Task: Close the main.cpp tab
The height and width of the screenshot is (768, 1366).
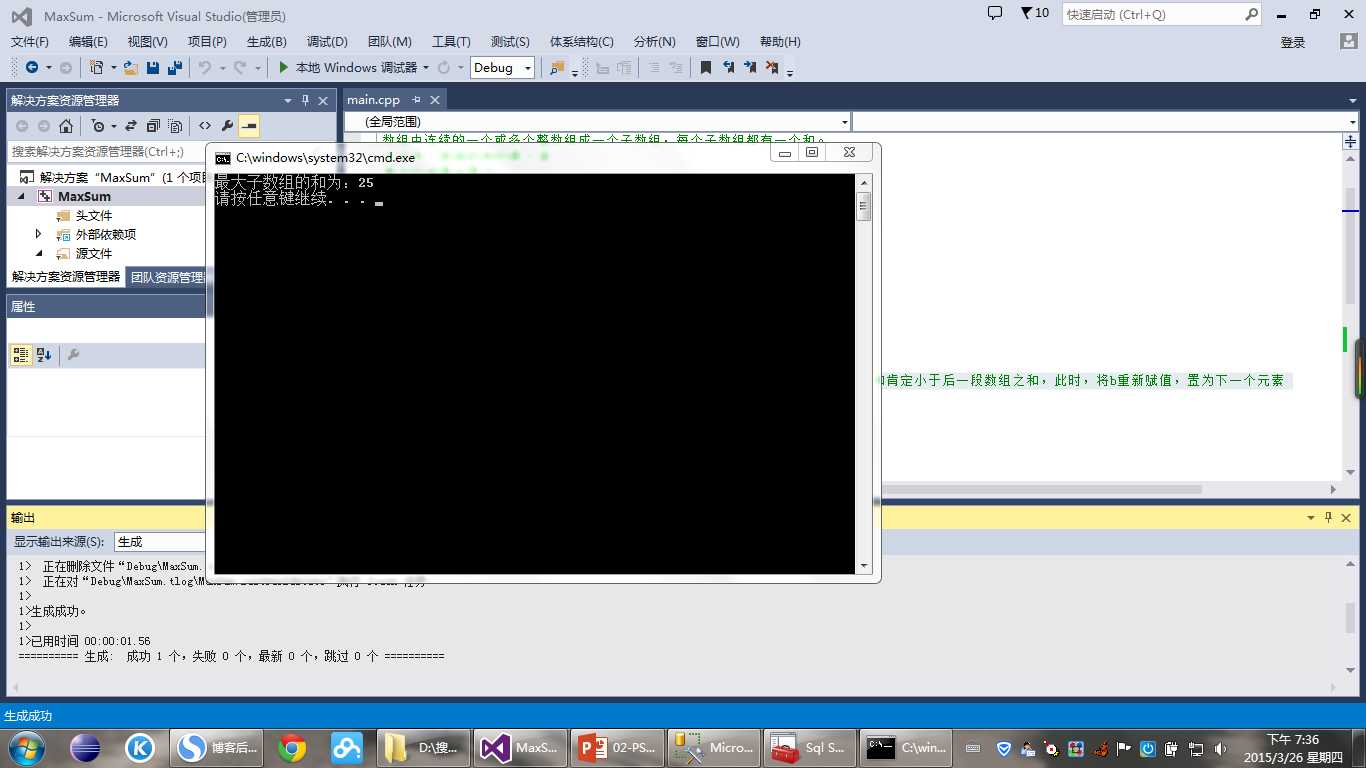Action: (x=435, y=100)
